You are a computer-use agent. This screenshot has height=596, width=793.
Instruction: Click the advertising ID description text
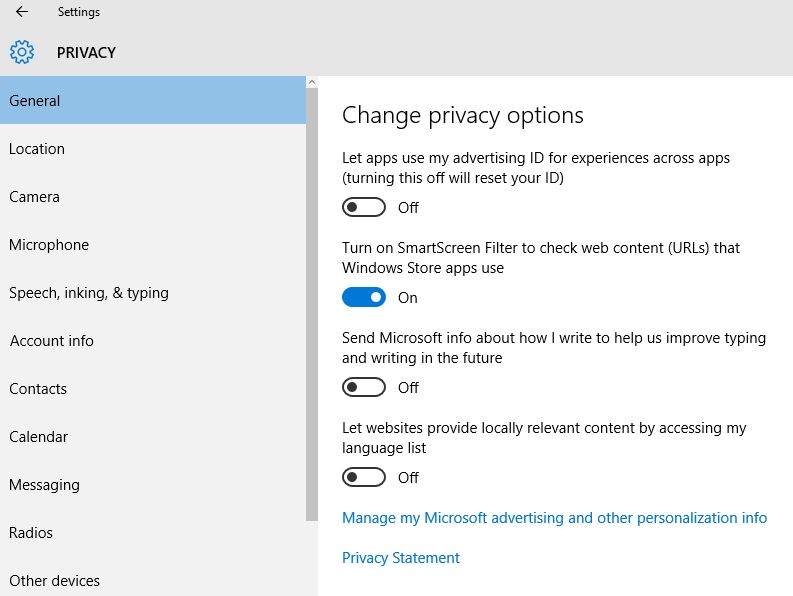pyautogui.click(x=536, y=167)
